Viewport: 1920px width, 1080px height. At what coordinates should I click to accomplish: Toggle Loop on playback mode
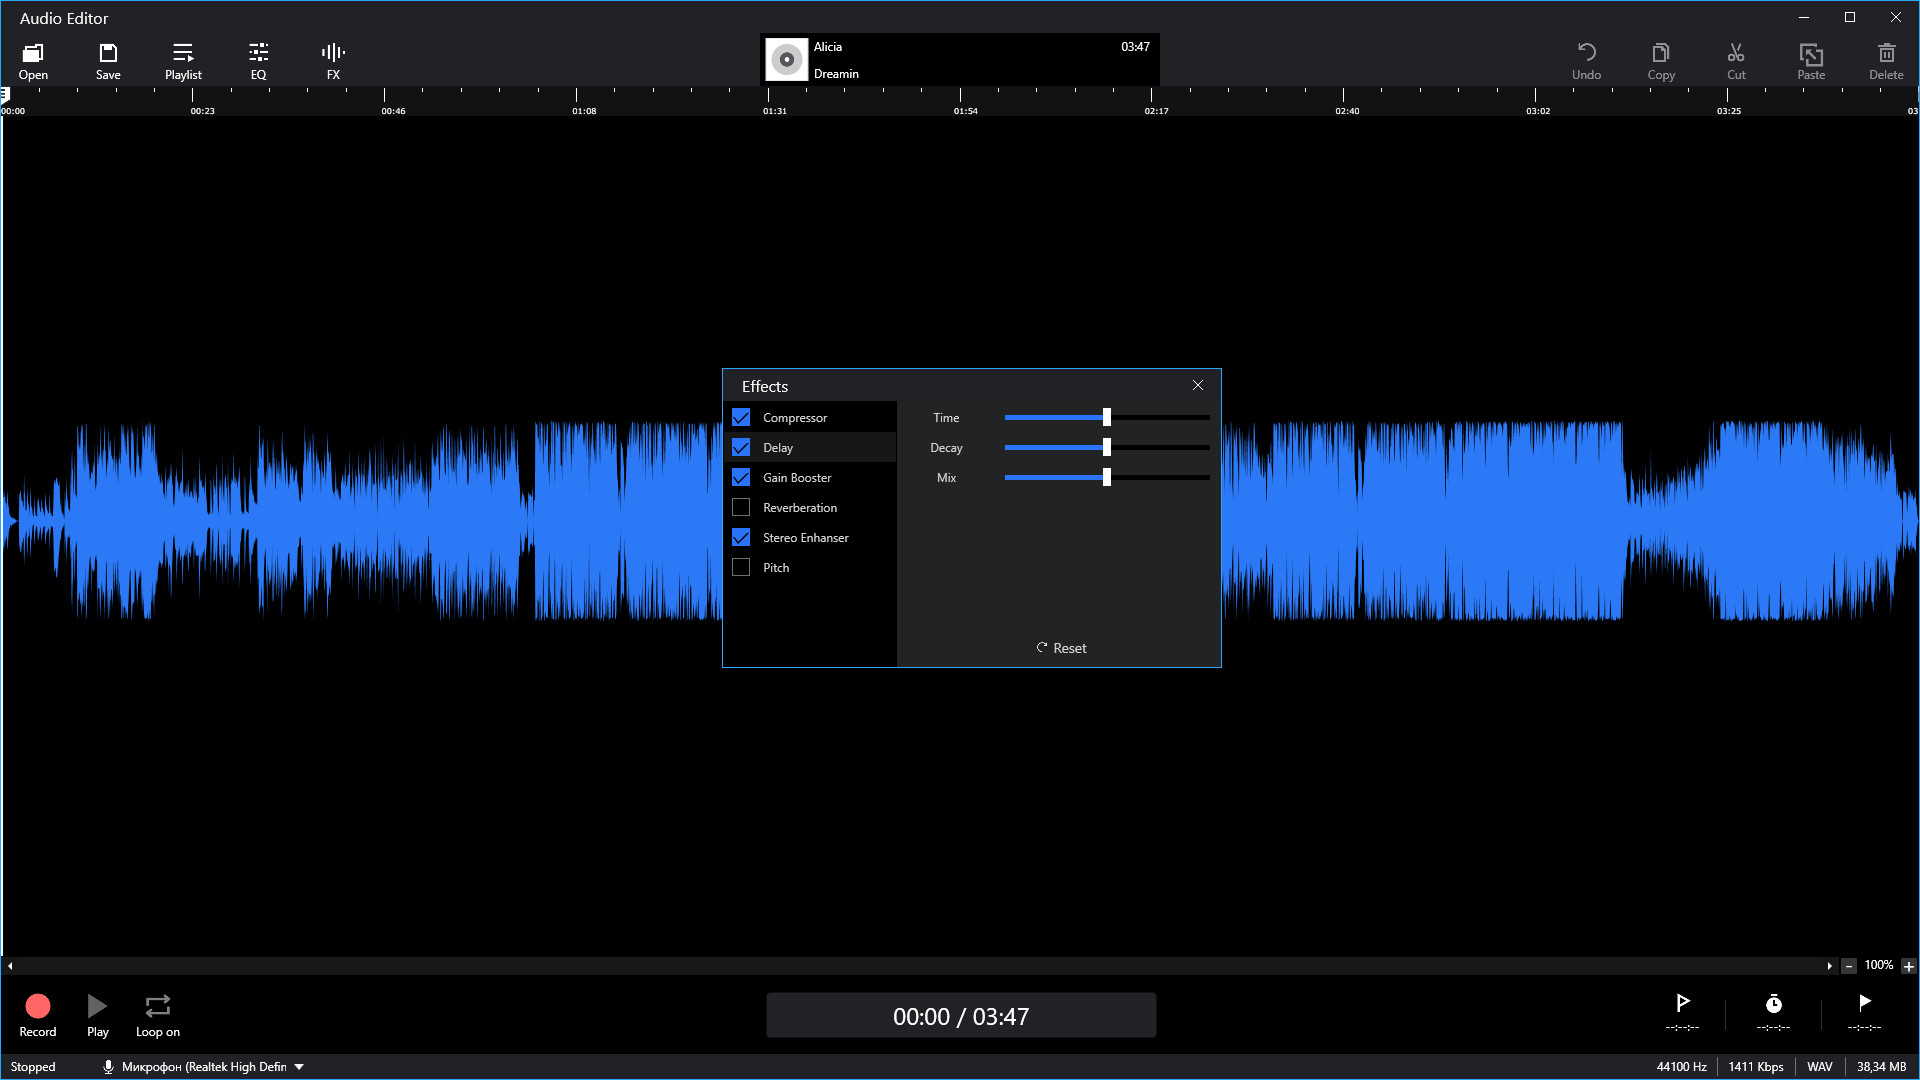[x=157, y=1014]
